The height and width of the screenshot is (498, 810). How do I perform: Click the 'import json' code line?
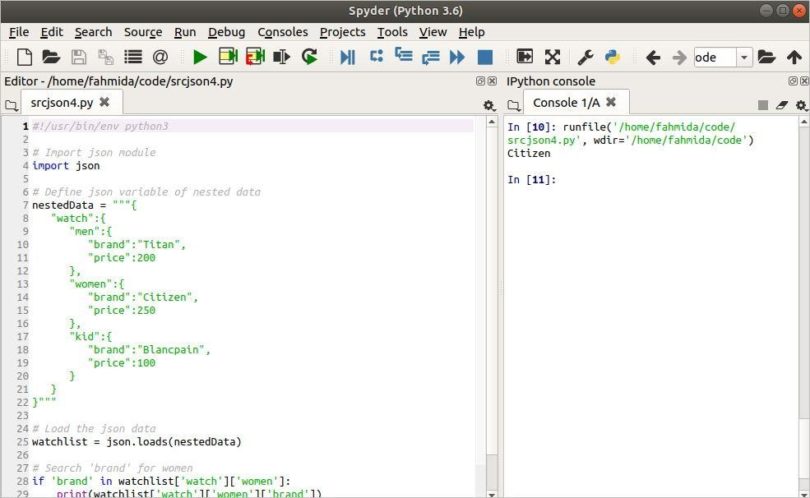[66, 166]
